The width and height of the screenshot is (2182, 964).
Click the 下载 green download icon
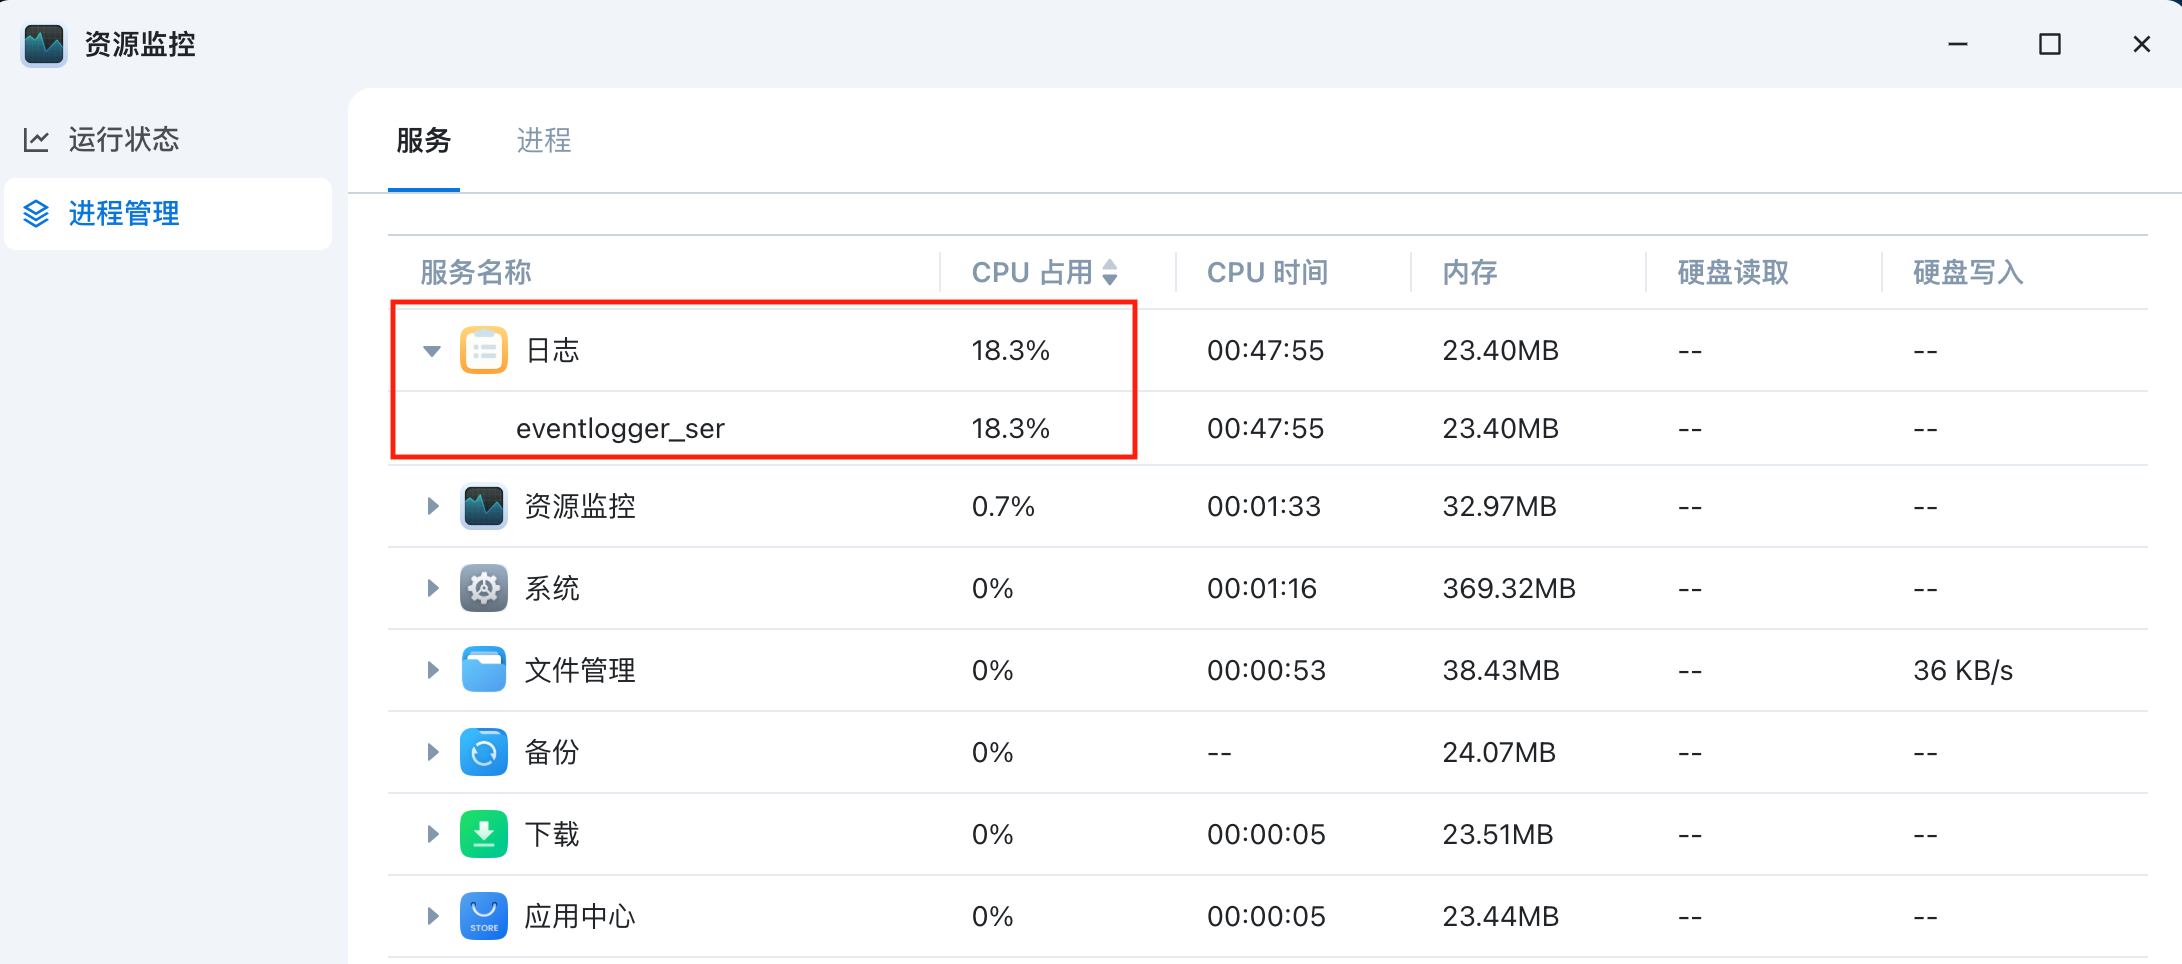[x=484, y=834]
